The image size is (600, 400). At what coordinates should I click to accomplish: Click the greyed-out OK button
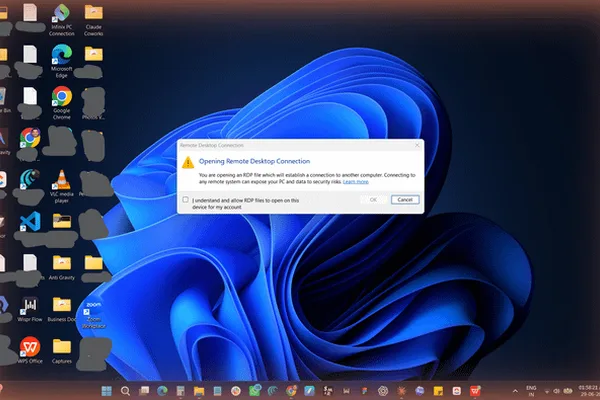tap(373, 199)
